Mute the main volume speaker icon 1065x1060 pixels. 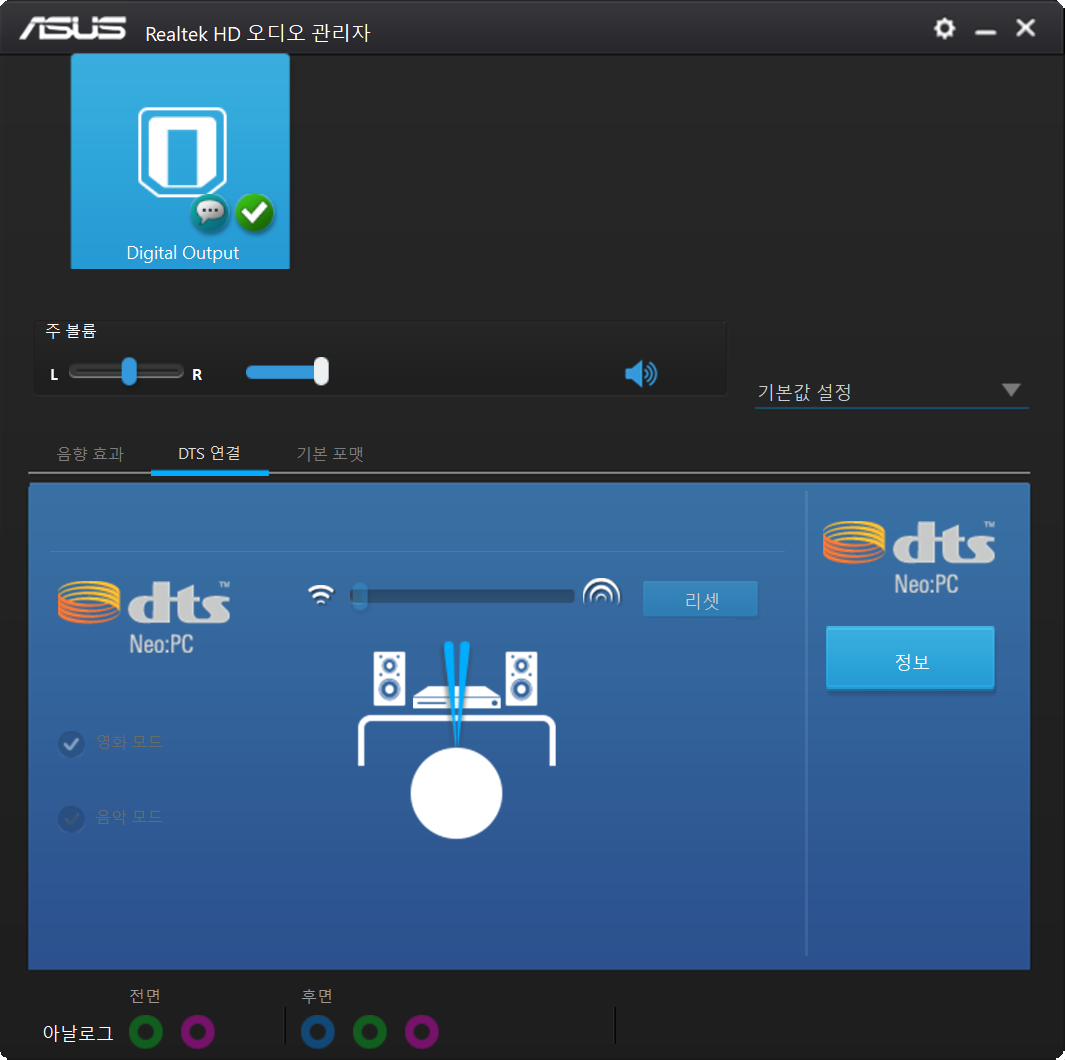click(640, 373)
